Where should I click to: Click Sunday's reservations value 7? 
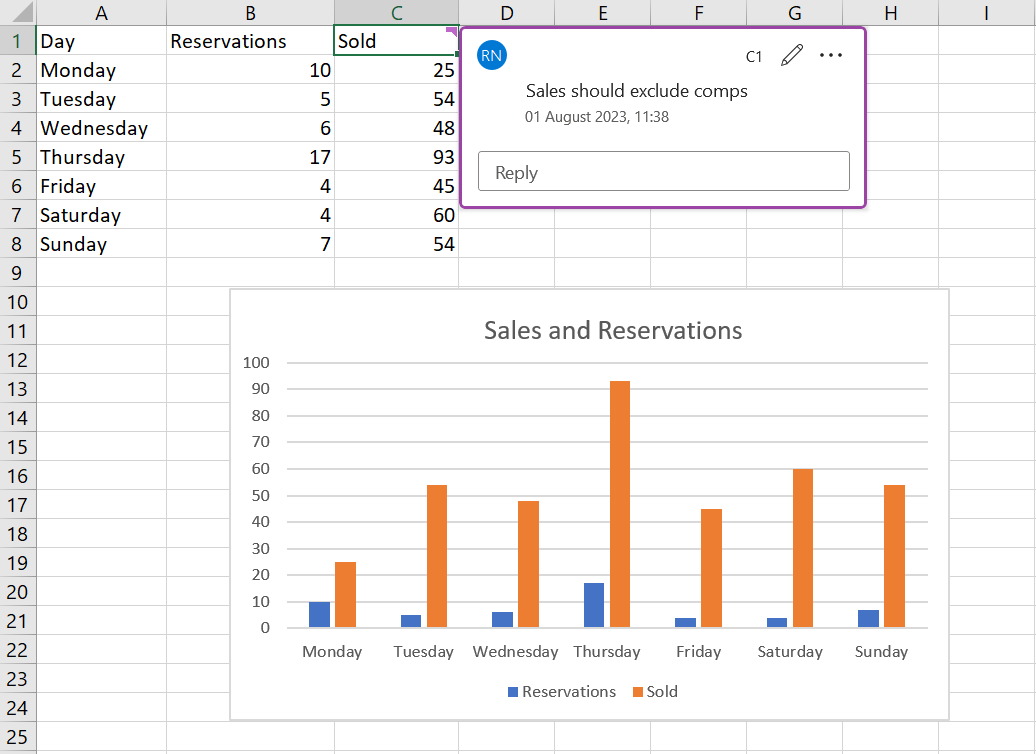point(250,245)
